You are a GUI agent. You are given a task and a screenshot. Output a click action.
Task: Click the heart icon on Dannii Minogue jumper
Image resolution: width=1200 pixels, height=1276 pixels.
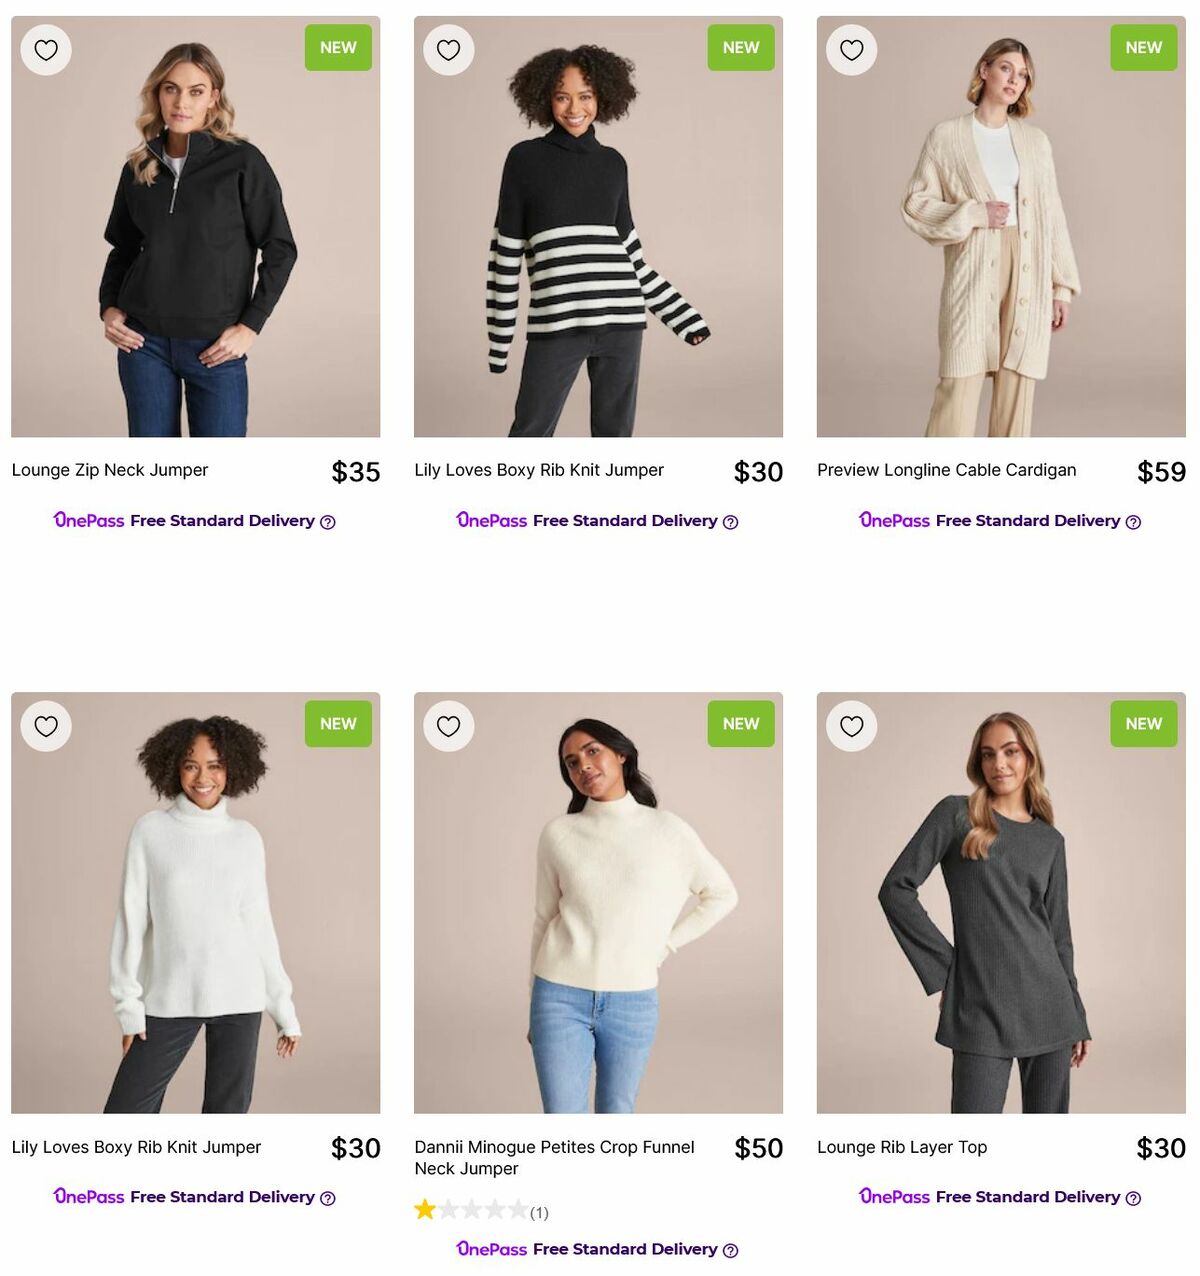click(x=448, y=726)
